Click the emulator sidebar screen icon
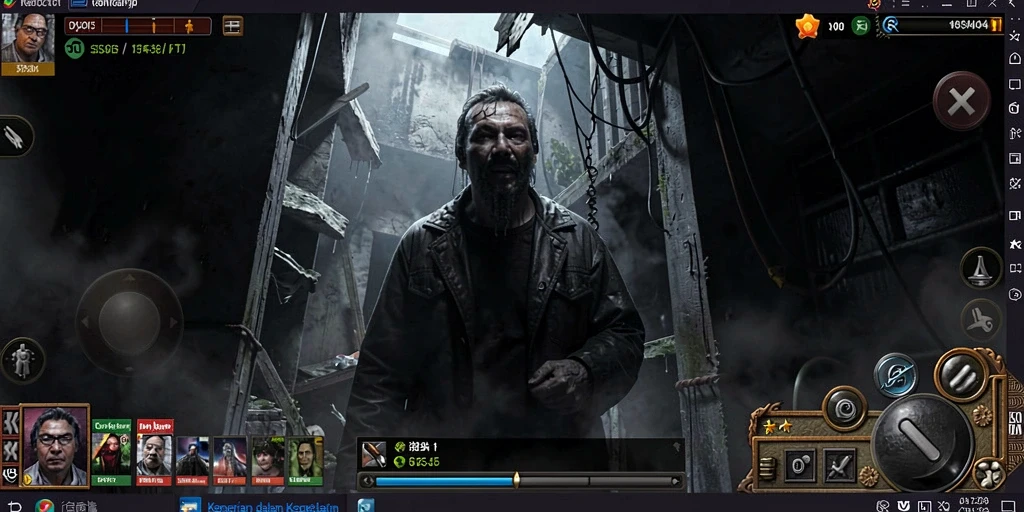Image resolution: width=1024 pixels, height=512 pixels. (1014, 84)
